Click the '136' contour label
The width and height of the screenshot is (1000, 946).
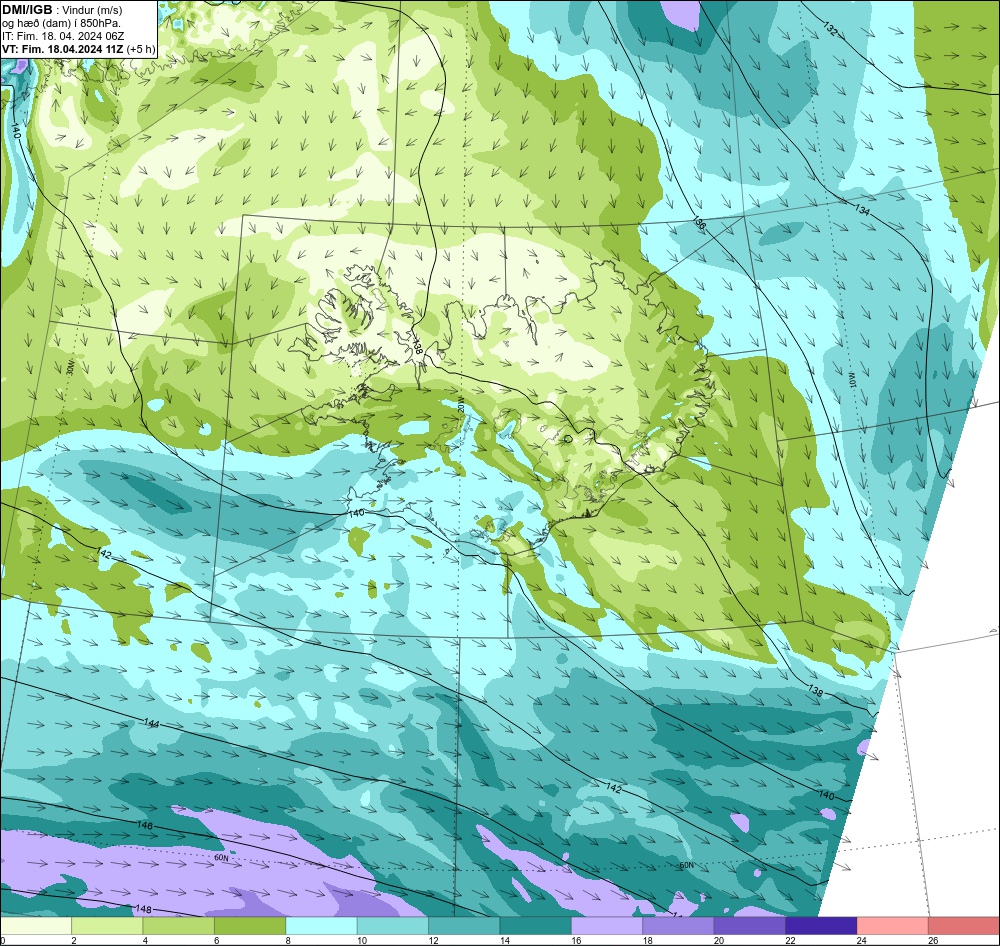[699, 223]
